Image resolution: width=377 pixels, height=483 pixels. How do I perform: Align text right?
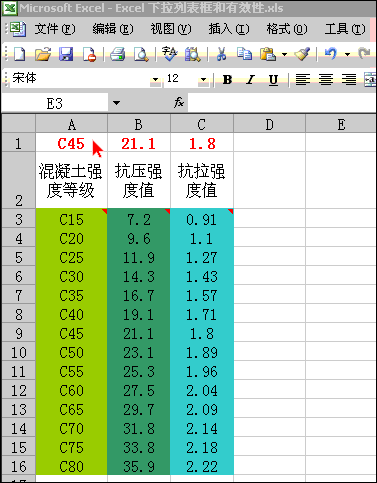click(349, 79)
